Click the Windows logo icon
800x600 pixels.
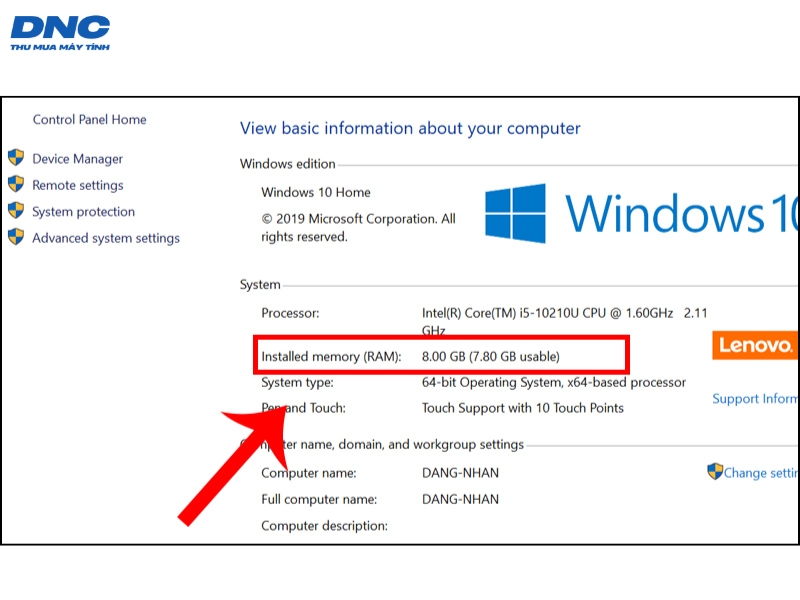515,213
